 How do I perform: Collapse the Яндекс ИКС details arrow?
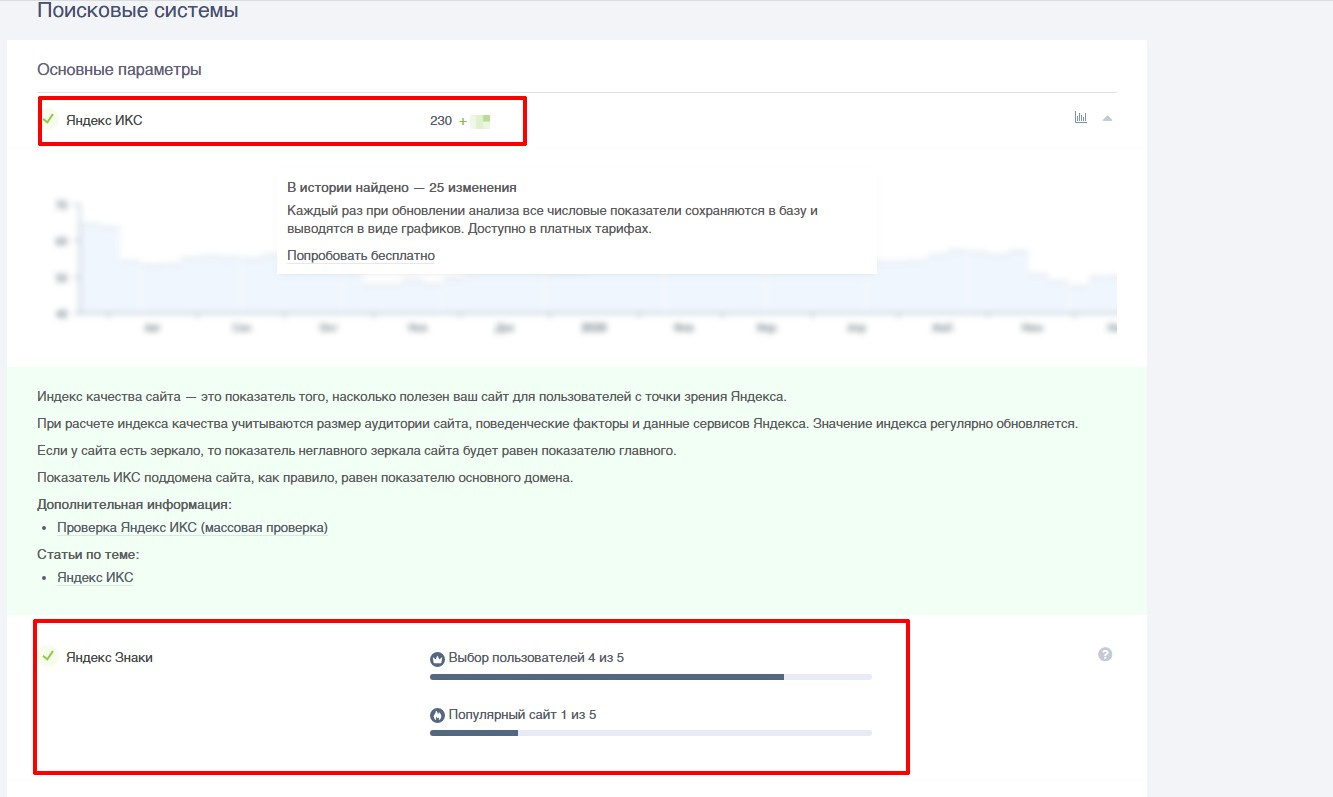point(1107,118)
